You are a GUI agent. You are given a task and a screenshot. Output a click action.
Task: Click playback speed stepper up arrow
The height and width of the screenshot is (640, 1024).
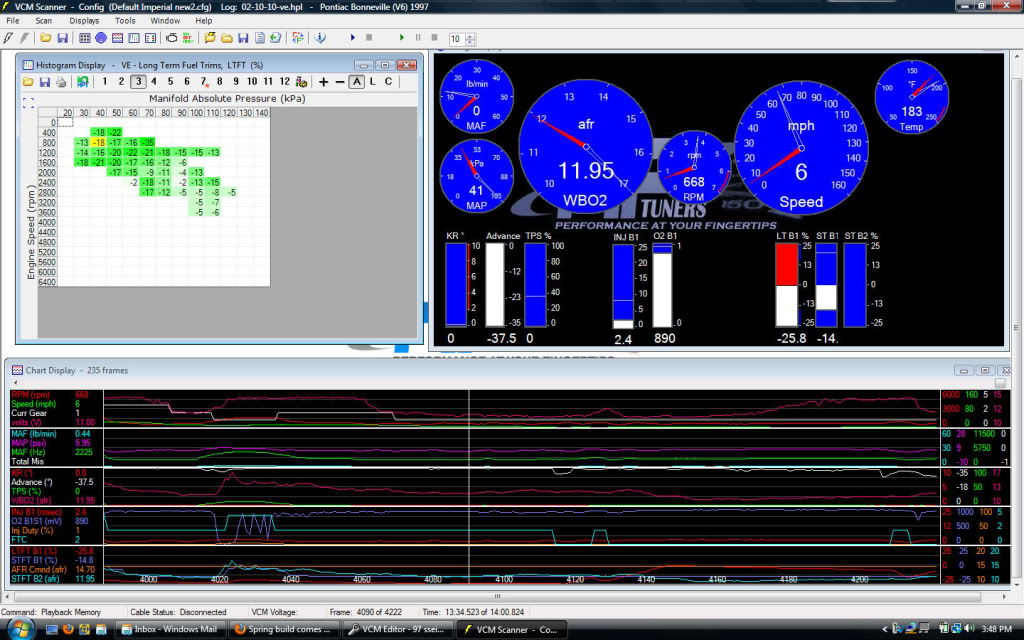[x=470, y=35]
